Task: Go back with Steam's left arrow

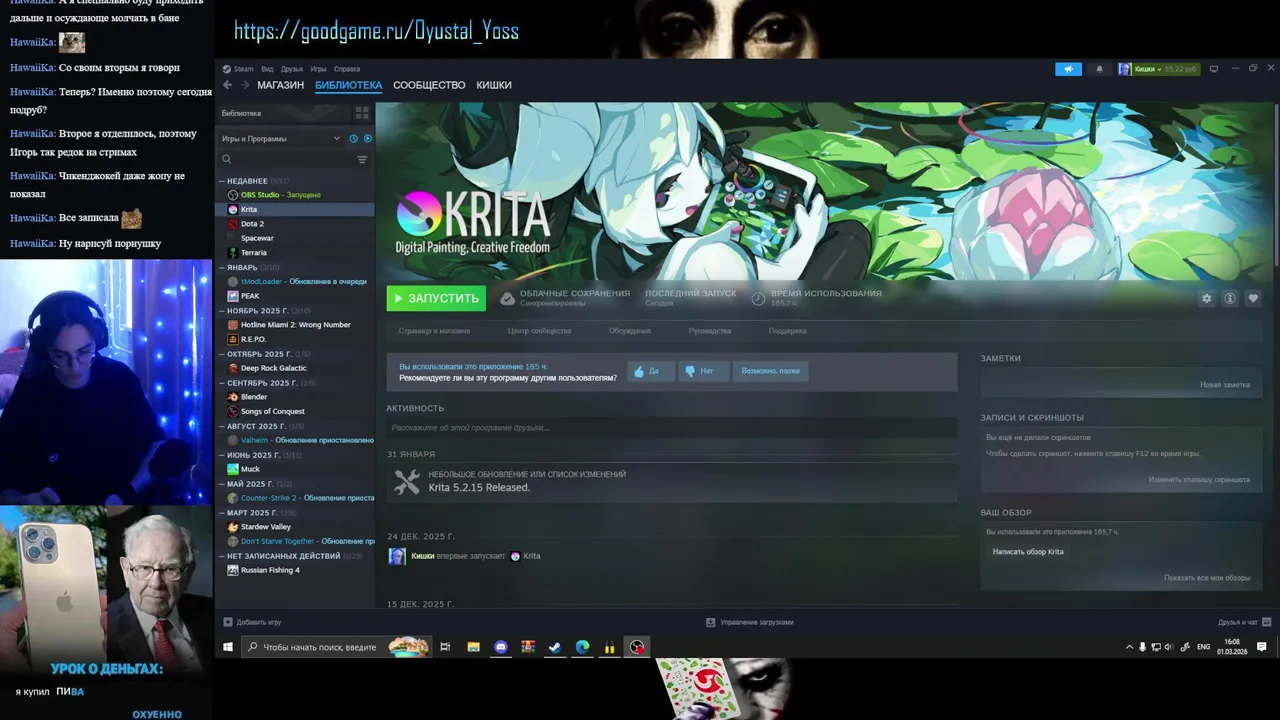Action: click(227, 85)
